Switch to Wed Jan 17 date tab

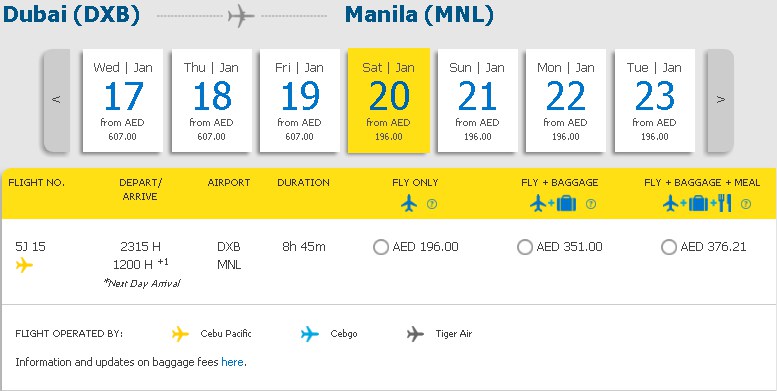tap(122, 101)
